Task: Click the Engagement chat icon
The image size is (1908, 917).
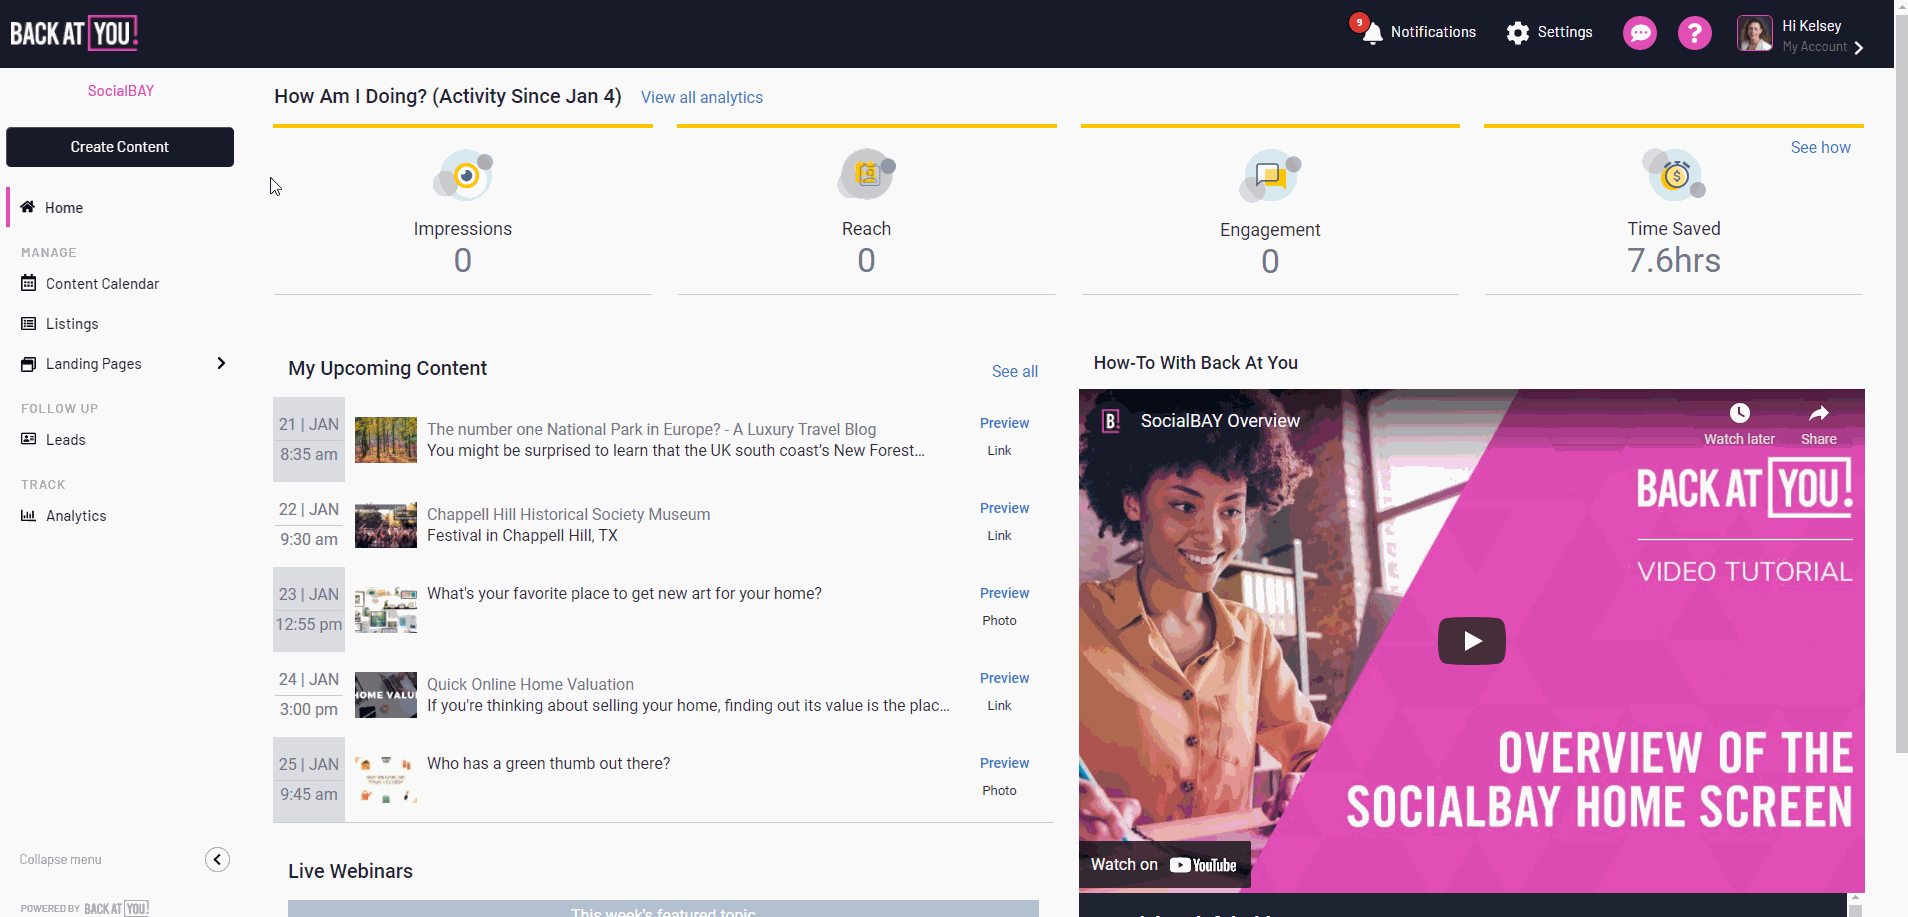Action: [1270, 177]
